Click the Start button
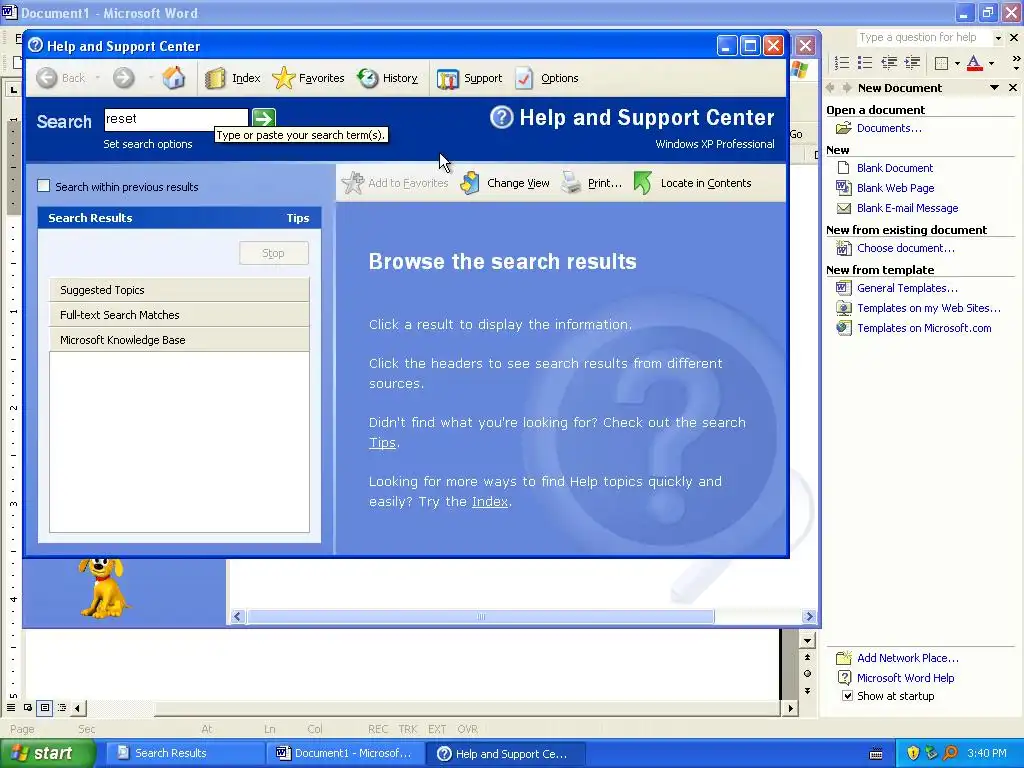1024x768 pixels. pyautogui.click(x=48, y=753)
